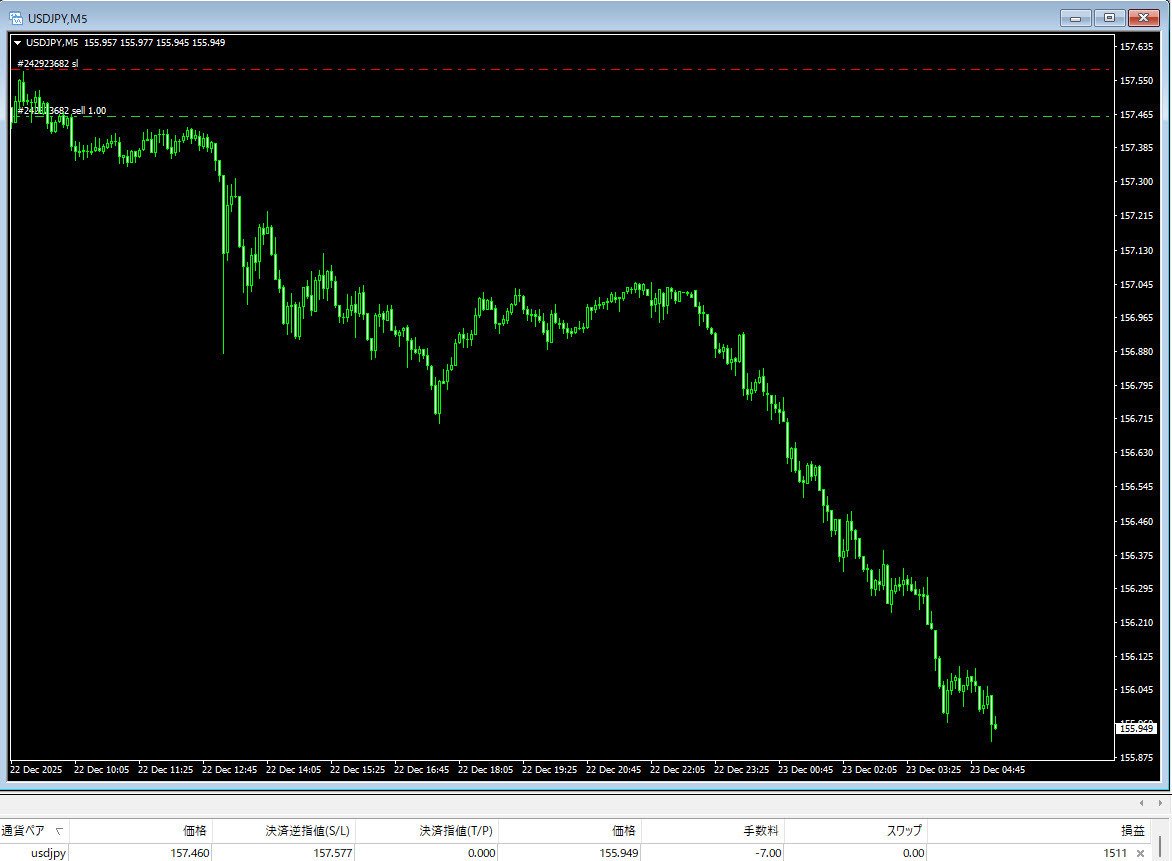Screen dimensions: 1172x861
Task: Sort positions by the 損益 column
Action: click(x=1131, y=830)
